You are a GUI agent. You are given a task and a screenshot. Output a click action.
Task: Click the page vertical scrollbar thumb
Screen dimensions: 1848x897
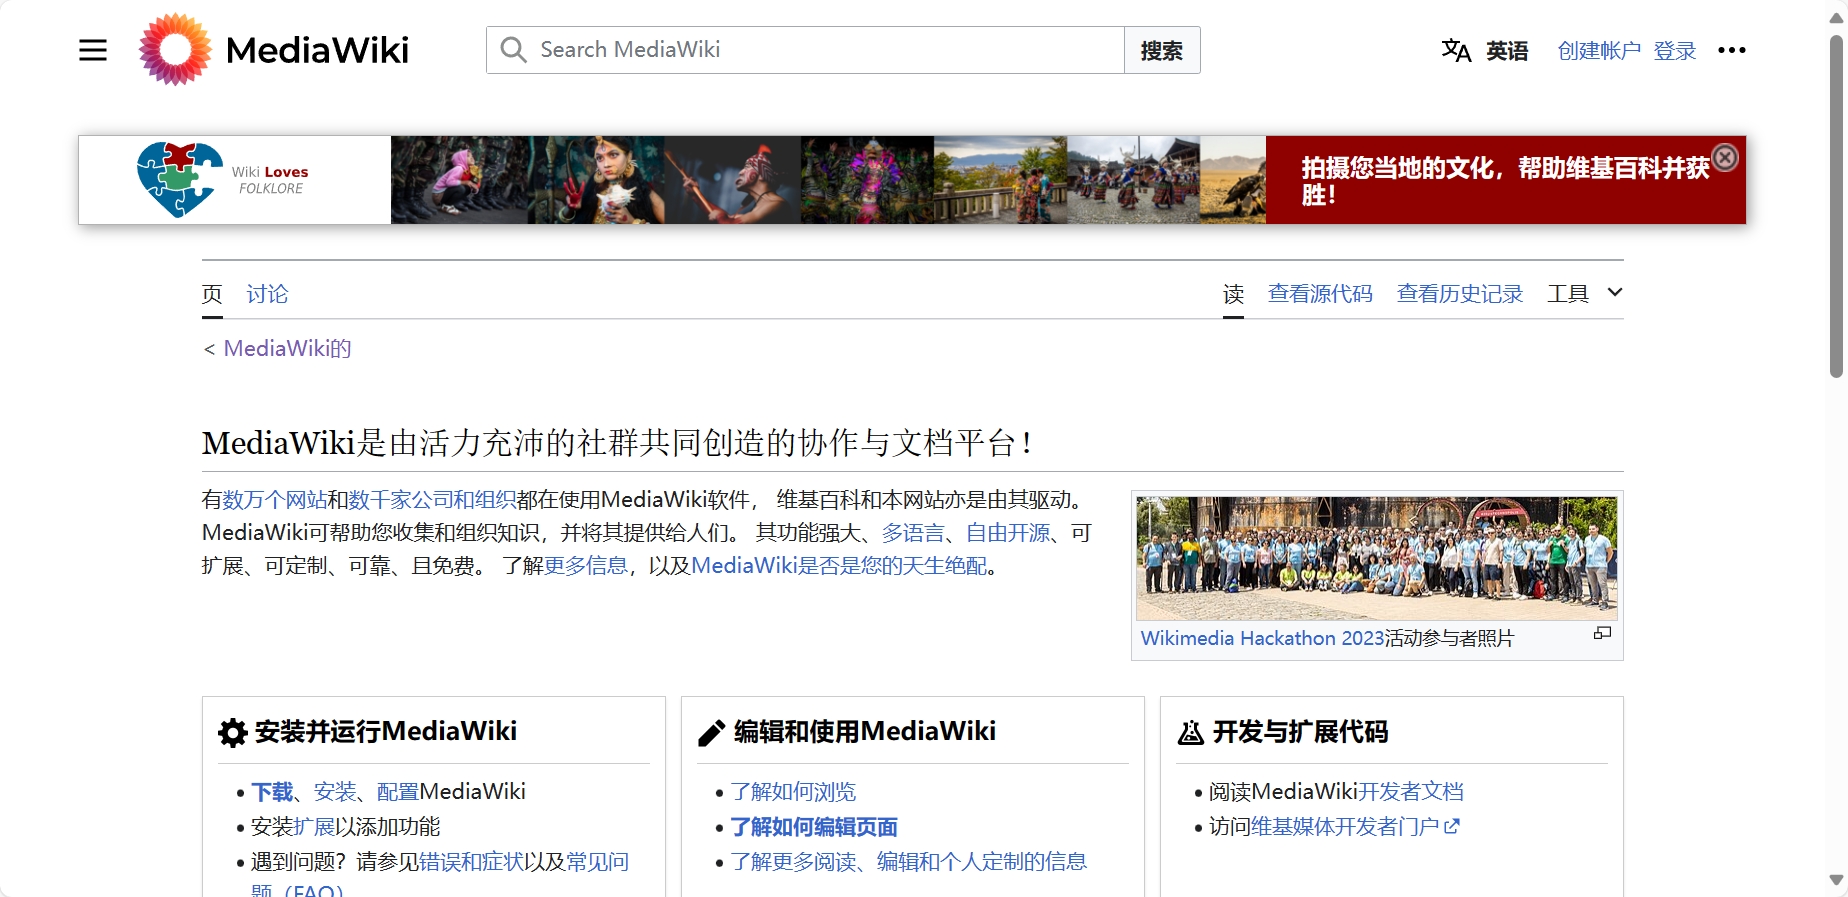point(1836,205)
